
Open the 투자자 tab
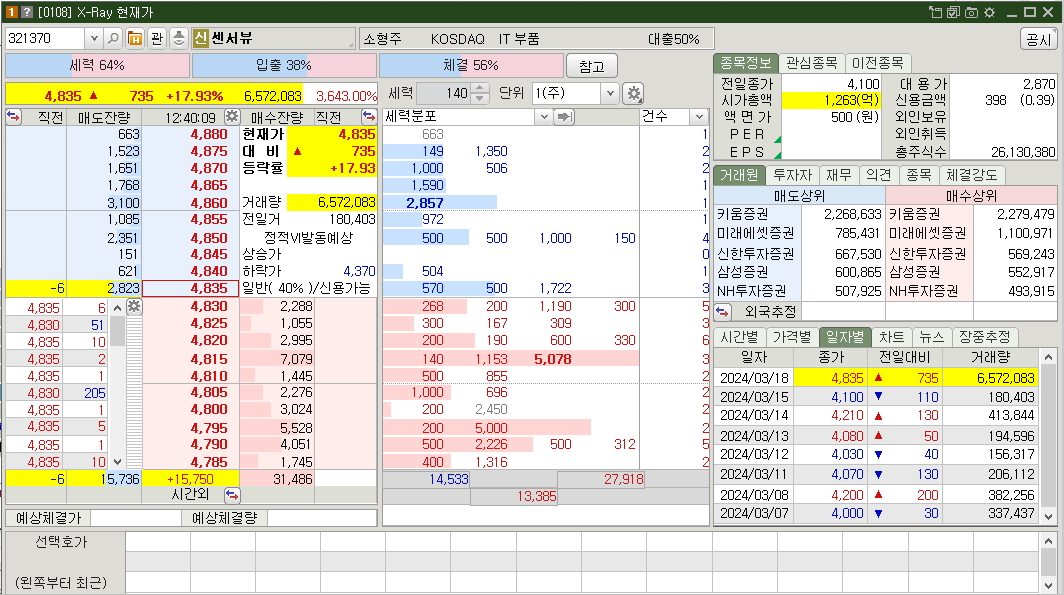[792, 175]
